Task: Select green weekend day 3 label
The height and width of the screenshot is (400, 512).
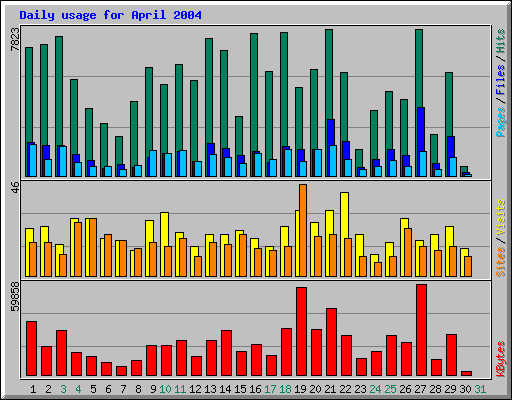Action: [x=63, y=389]
